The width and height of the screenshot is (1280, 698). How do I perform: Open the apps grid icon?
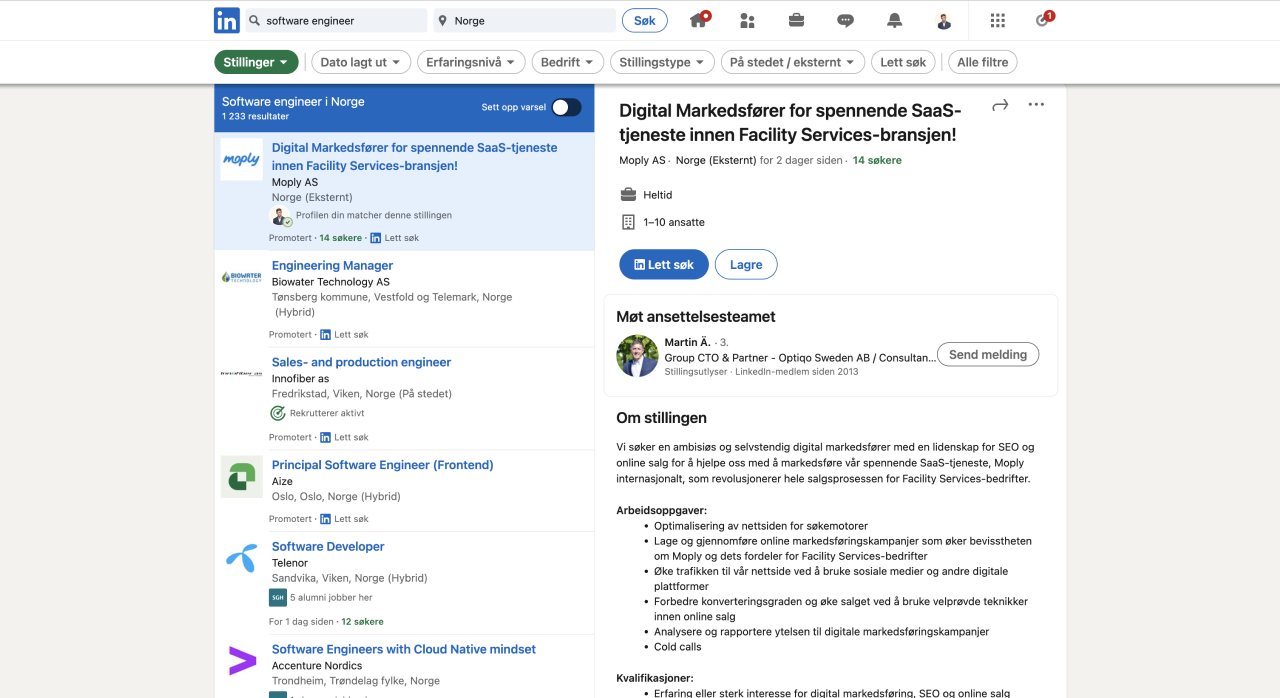[997, 20]
